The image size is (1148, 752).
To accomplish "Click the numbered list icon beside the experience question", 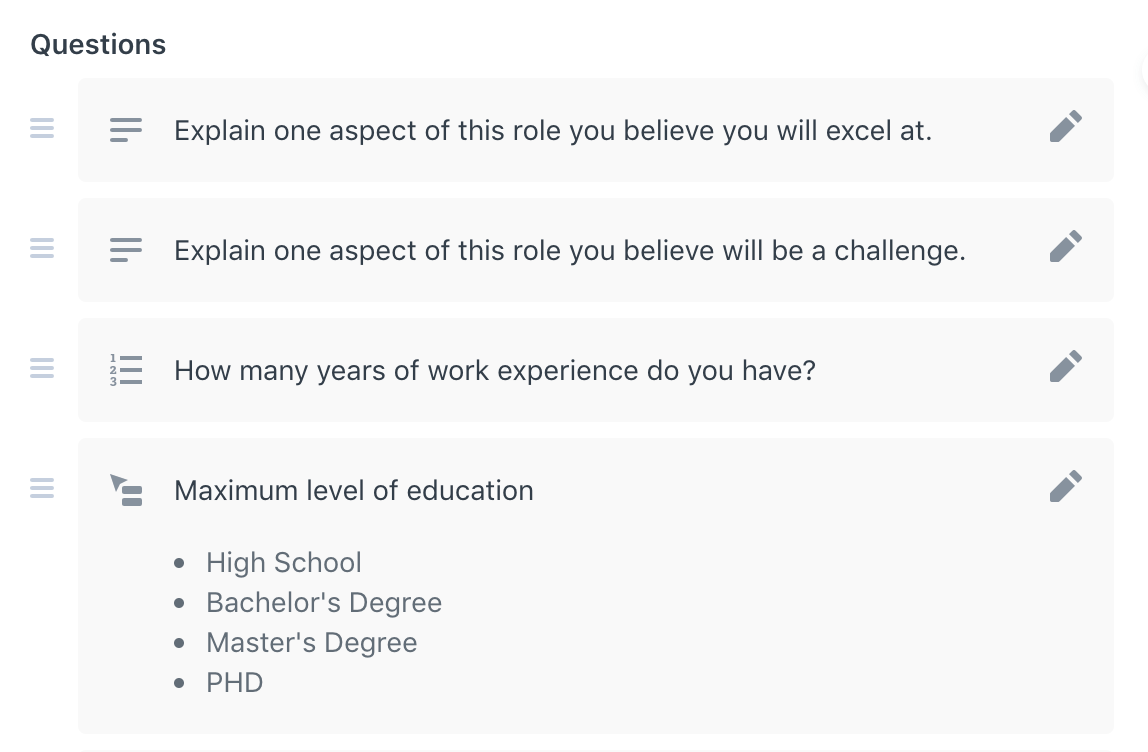I will [126, 369].
